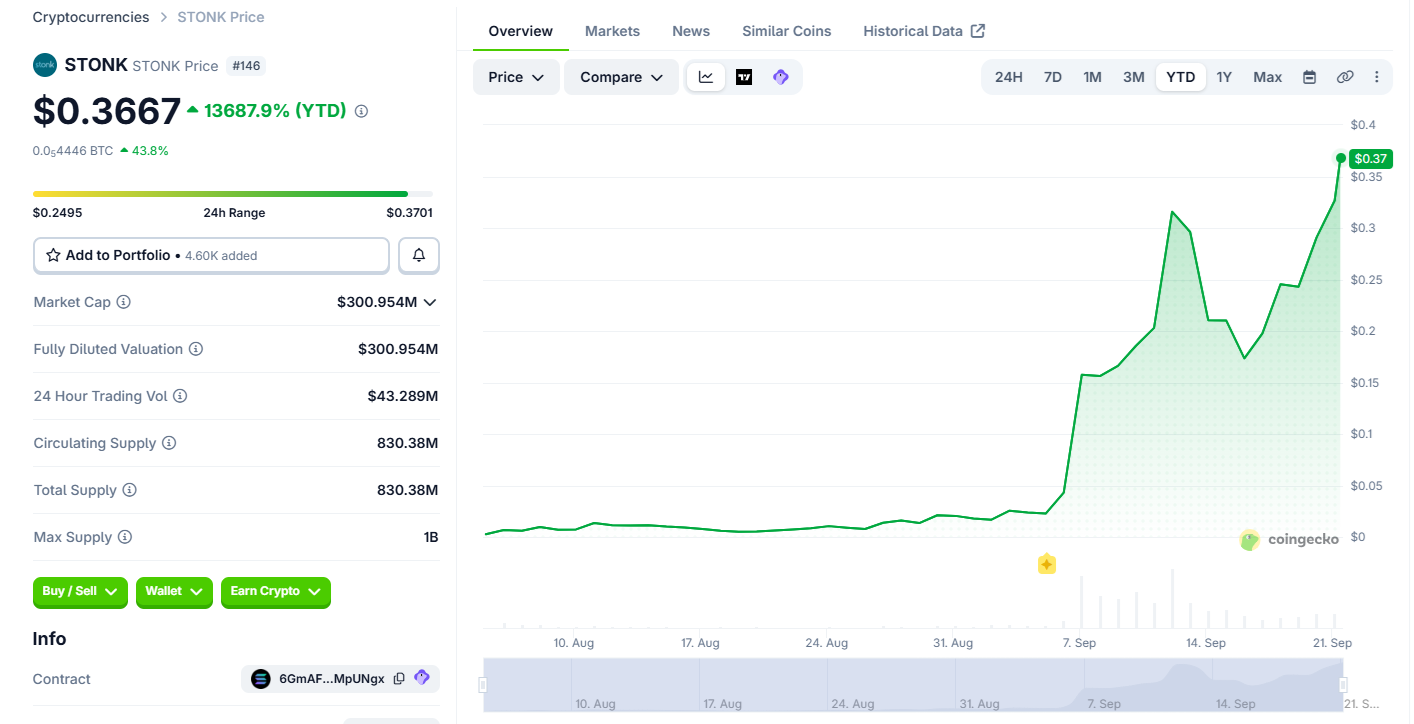The width and height of the screenshot is (1414, 724).
Task: Click the STONK Price breadcrumb text
Action: tap(221, 17)
